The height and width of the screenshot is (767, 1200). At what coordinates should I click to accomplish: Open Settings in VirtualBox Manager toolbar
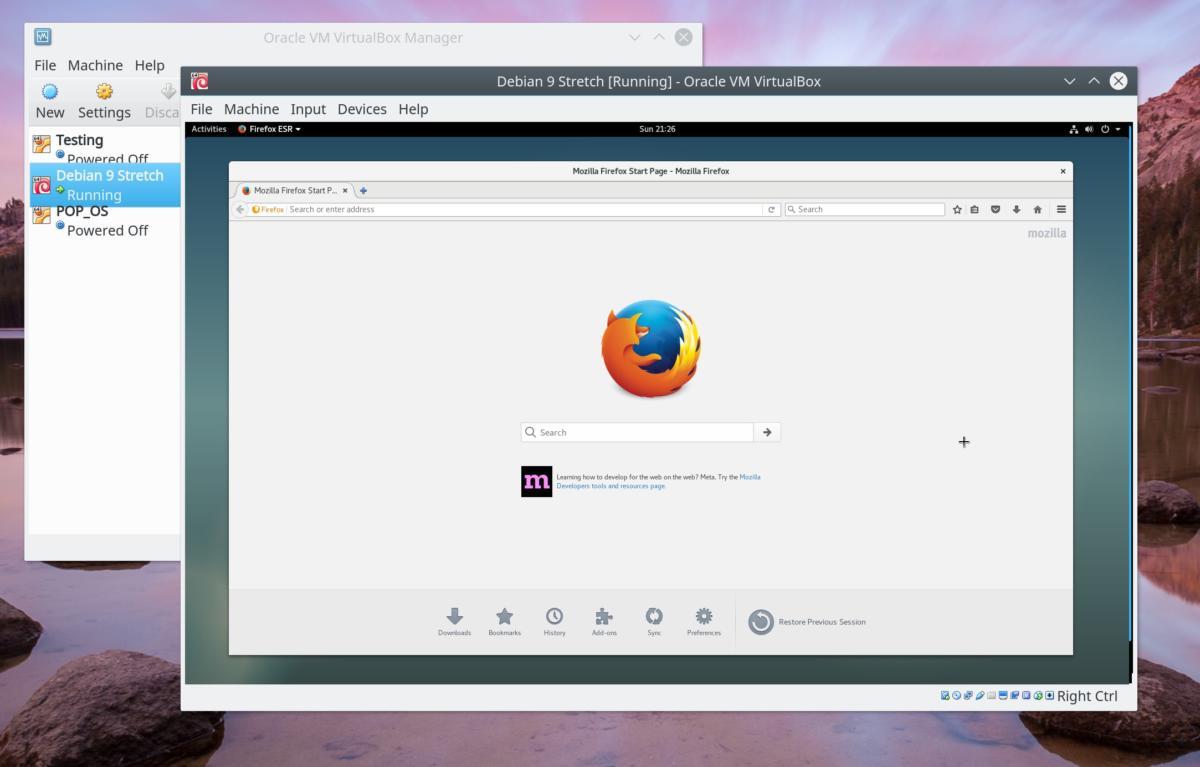104,101
